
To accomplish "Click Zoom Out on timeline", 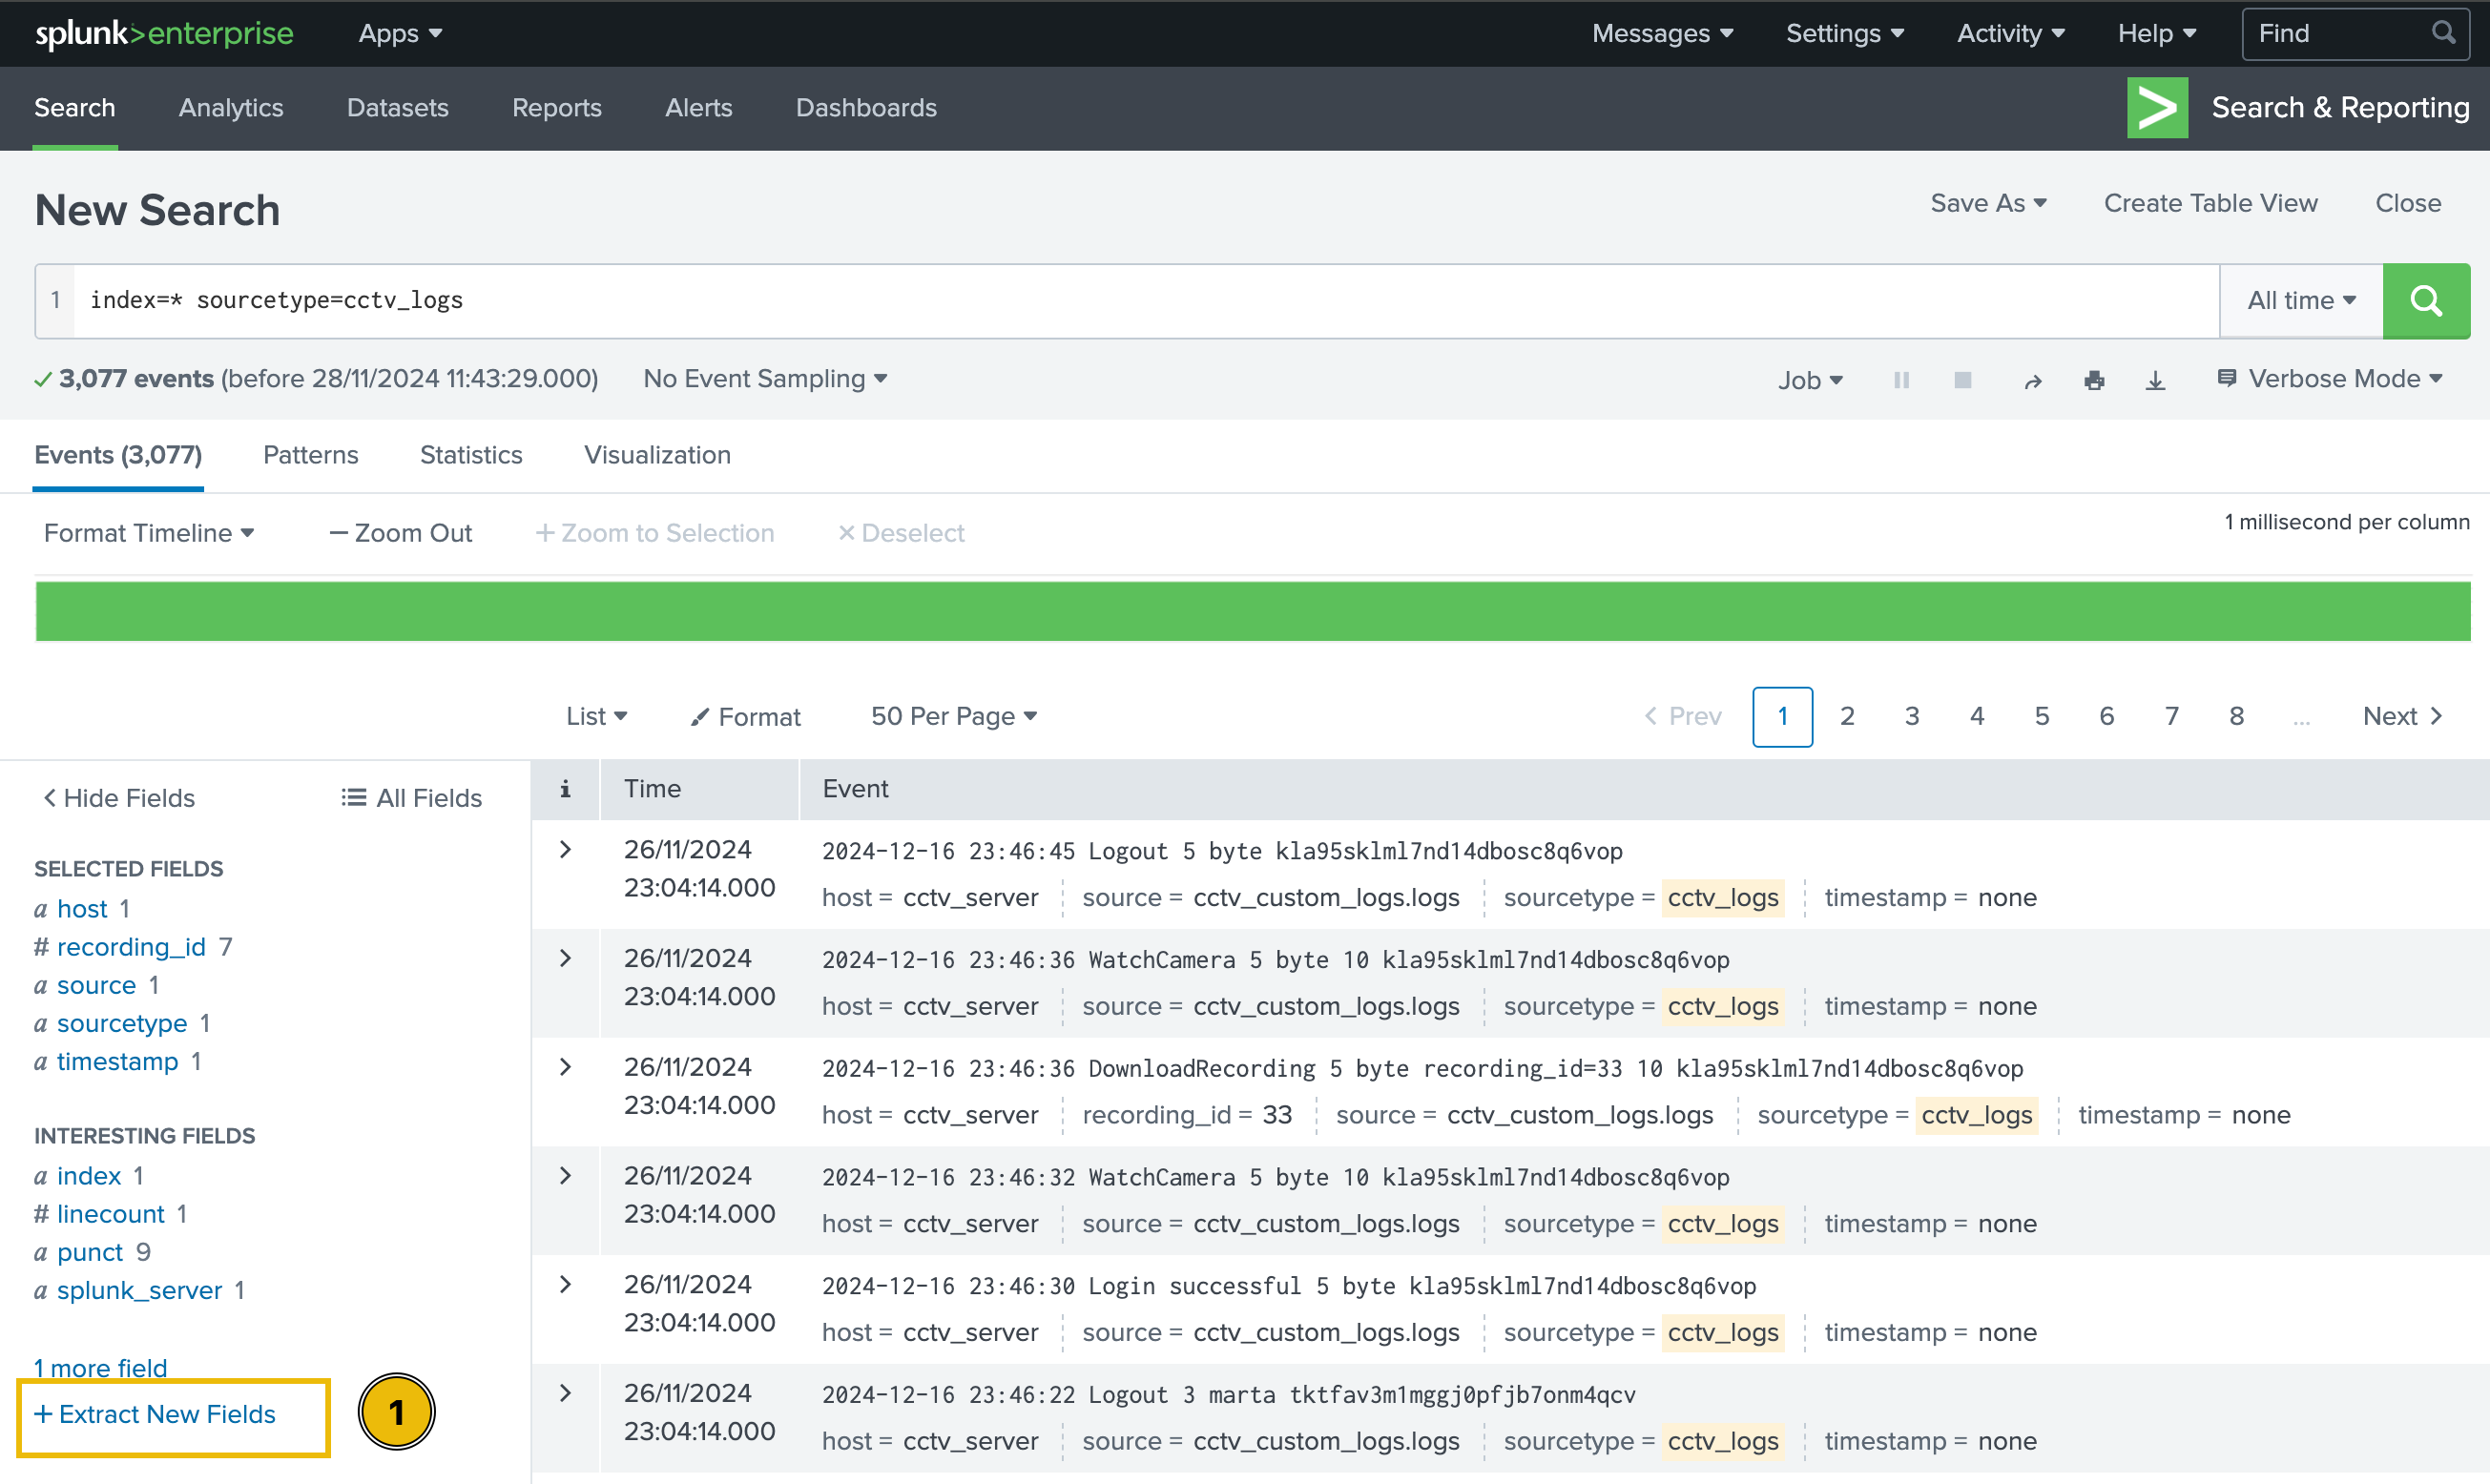I will point(401,533).
